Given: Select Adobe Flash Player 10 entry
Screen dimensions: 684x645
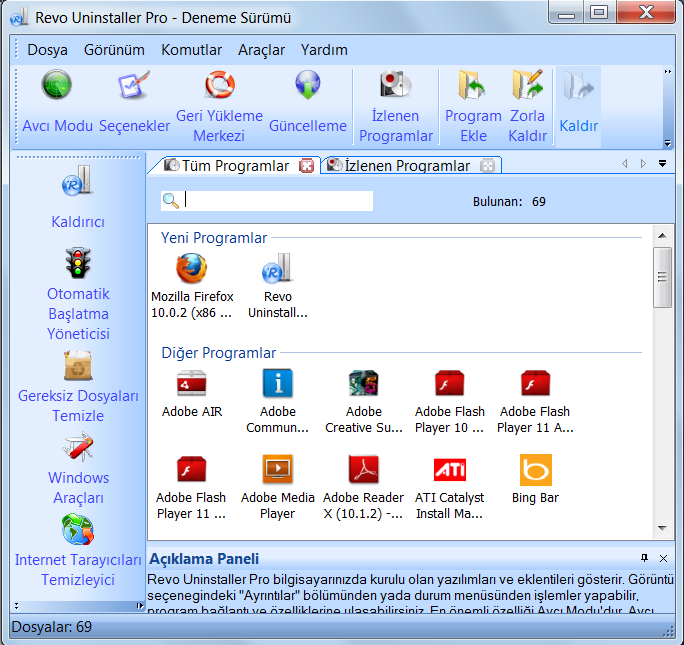Looking at the screenshot, I should coord(449,402).
